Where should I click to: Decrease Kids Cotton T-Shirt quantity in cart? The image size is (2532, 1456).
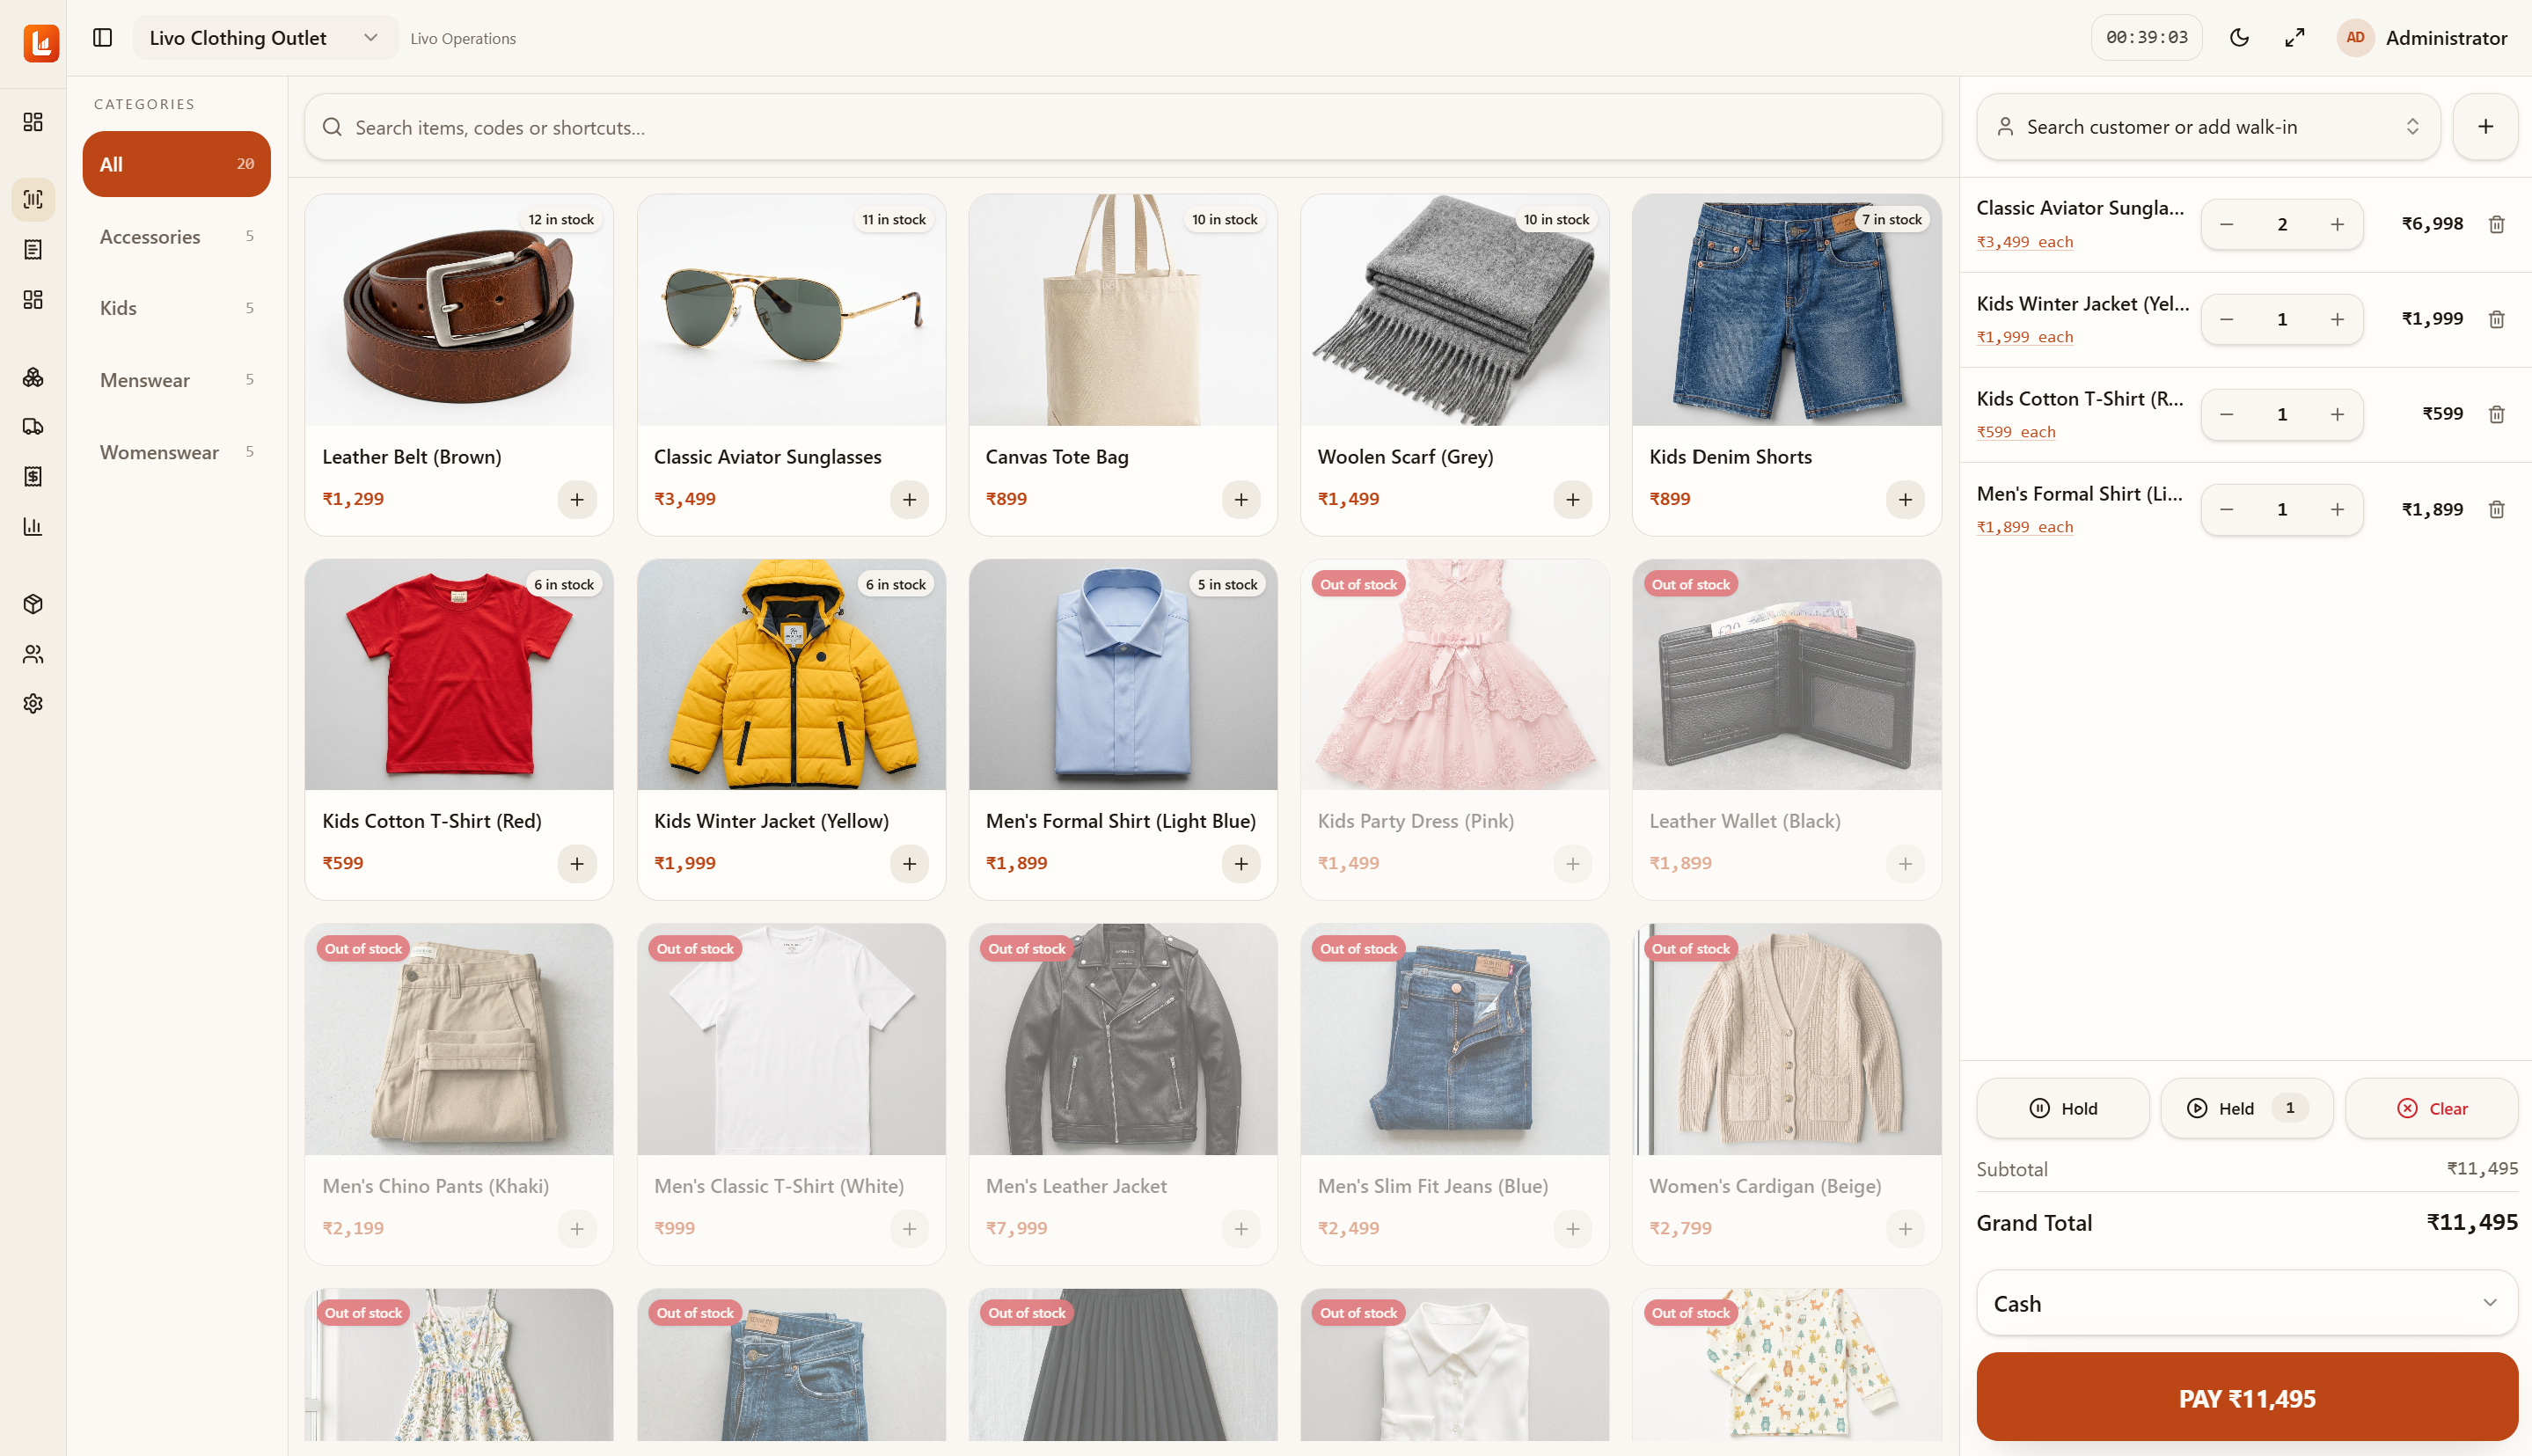tap(2226, 414)
